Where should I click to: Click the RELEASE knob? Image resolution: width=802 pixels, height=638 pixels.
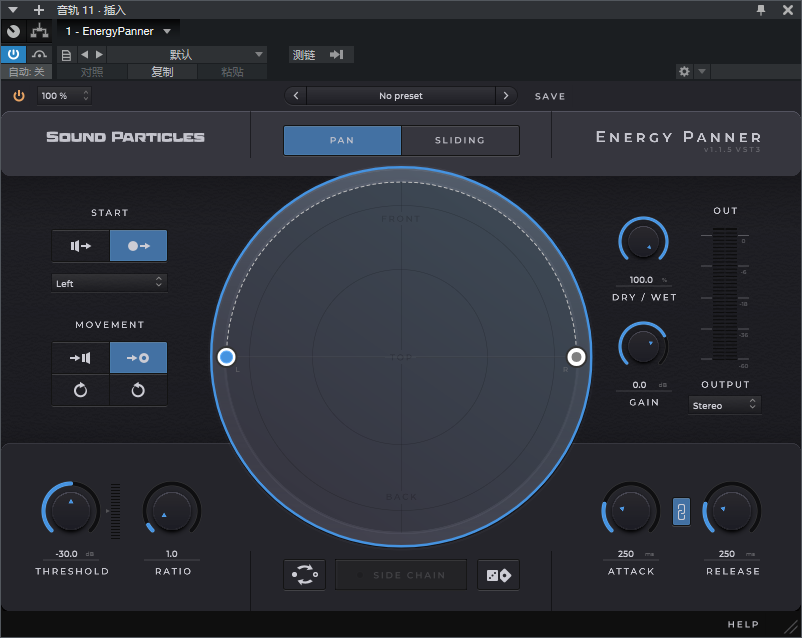(x=732, y=511)
